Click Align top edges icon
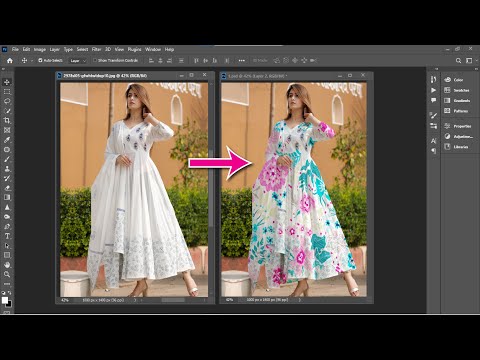Viewport: 480px width, 360px height. (196, 61)
